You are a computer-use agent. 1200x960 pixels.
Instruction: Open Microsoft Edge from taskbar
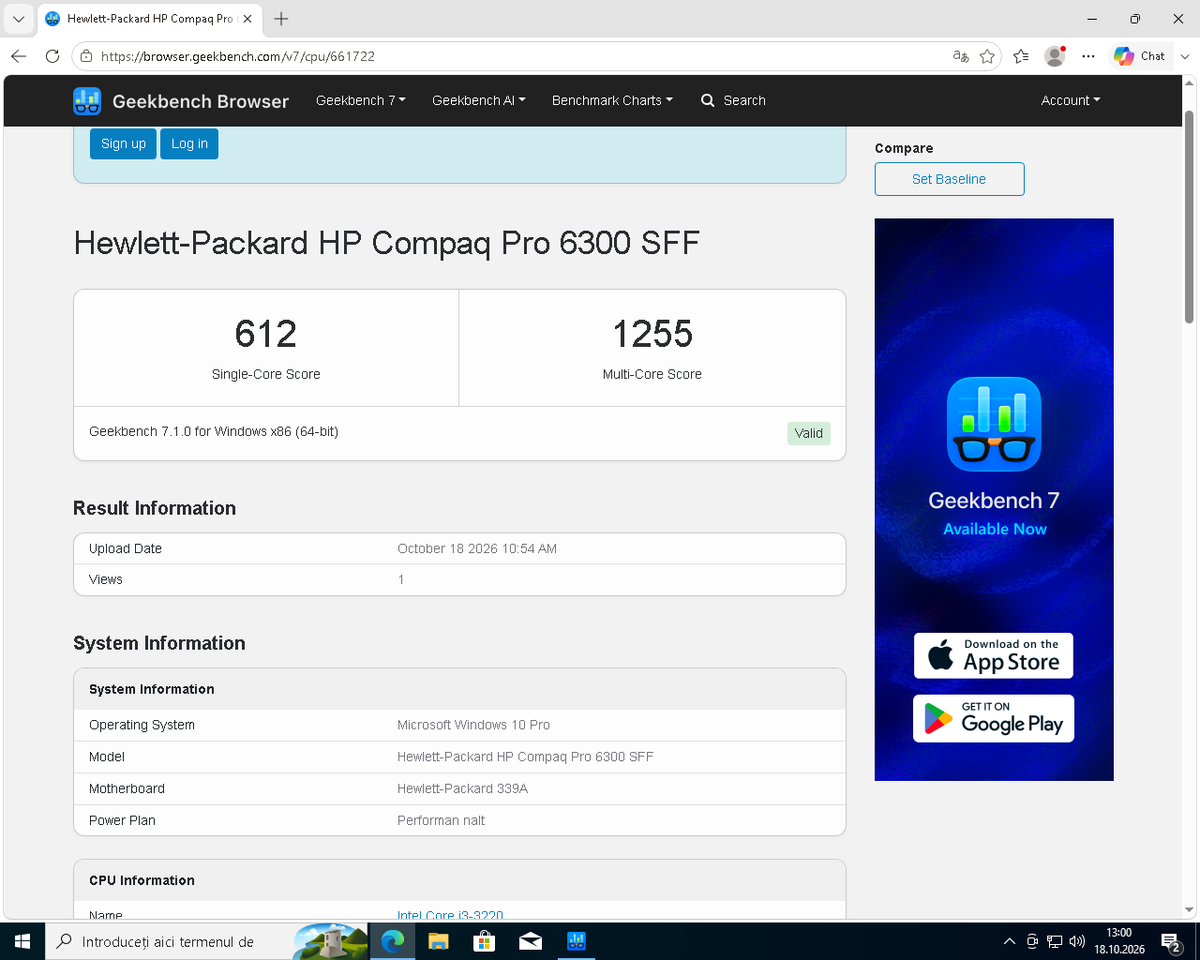click(393, 941)
